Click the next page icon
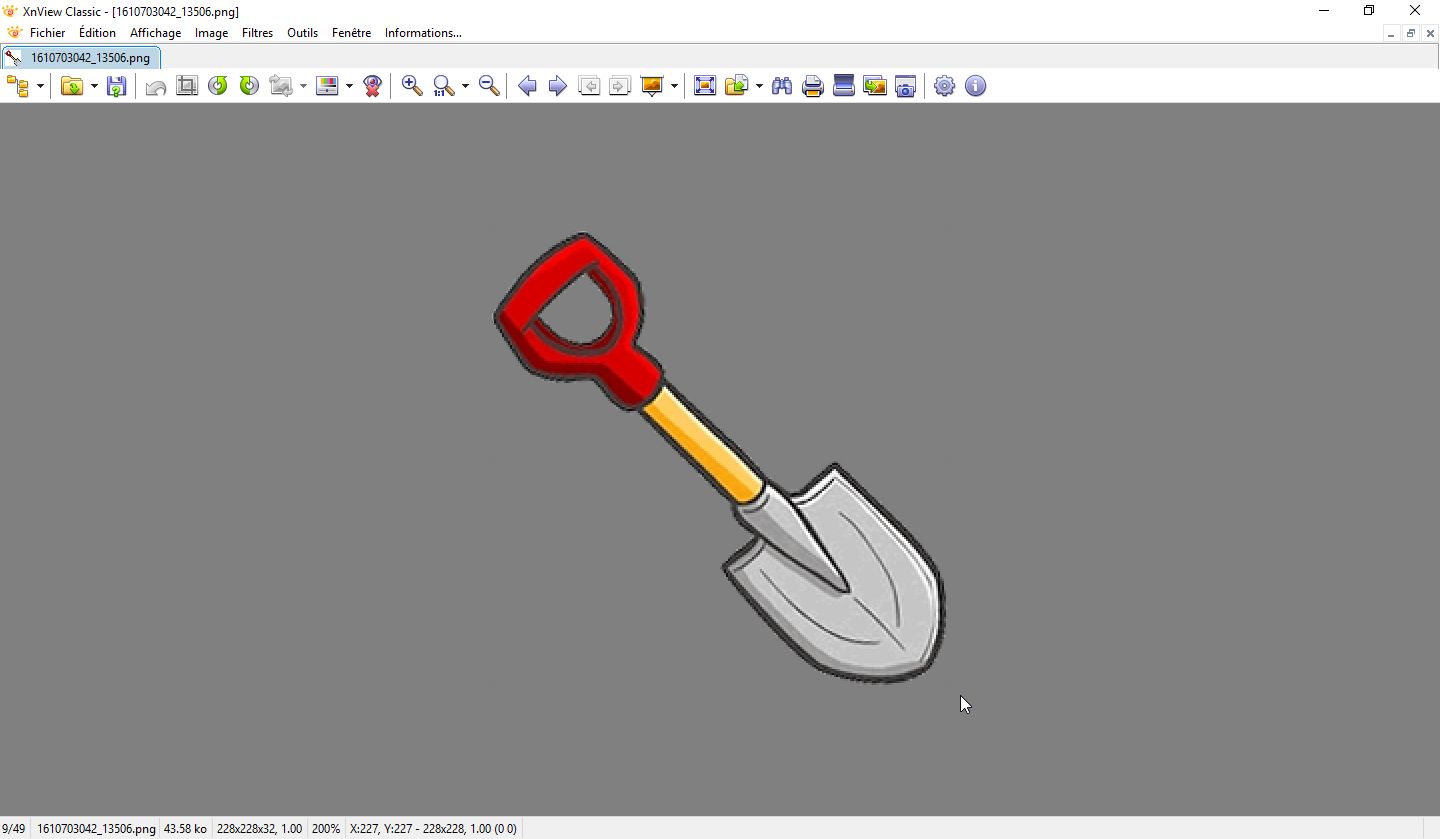Screen dimensions: 1440x839 [620, 86]
